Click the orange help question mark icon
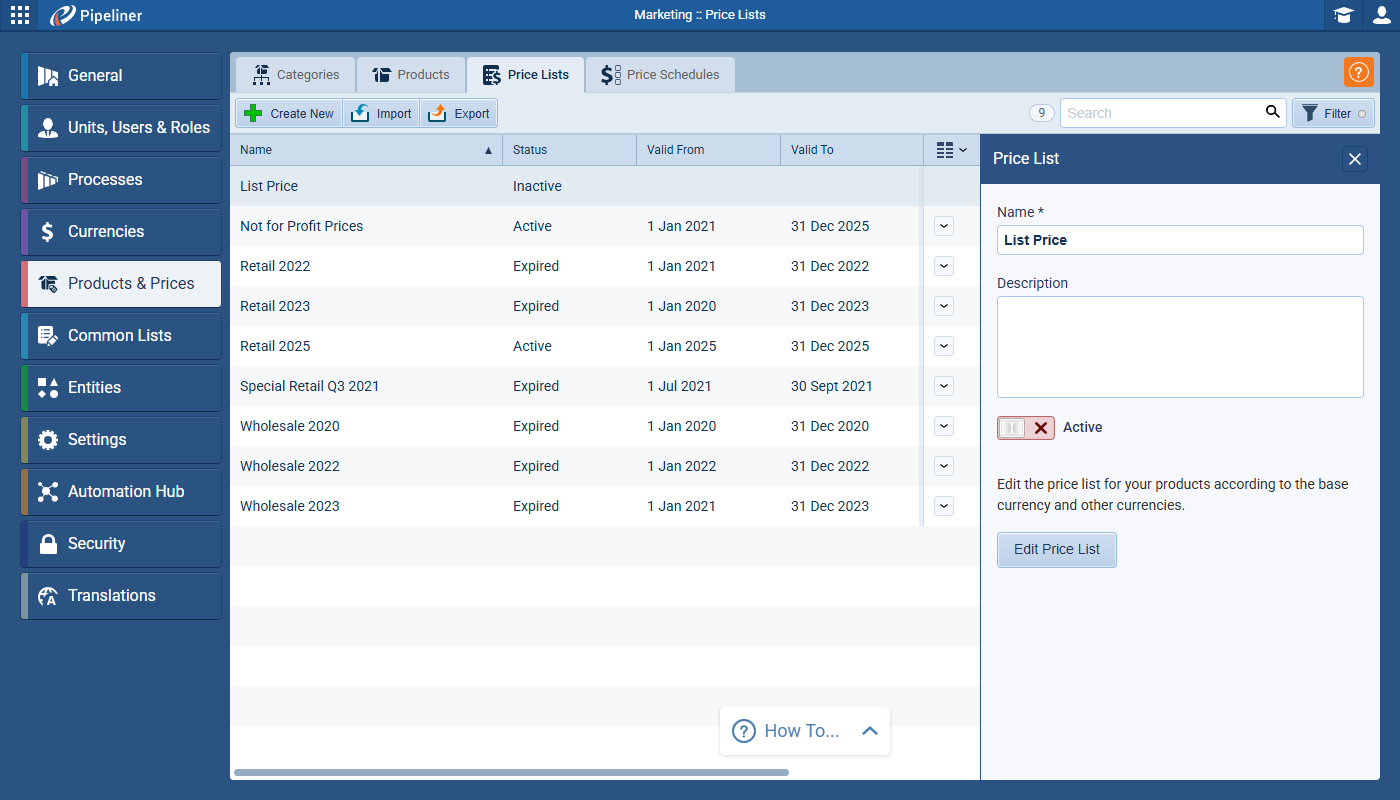The height and width of the screenshot is (800, 1400). click(1358, 73)
